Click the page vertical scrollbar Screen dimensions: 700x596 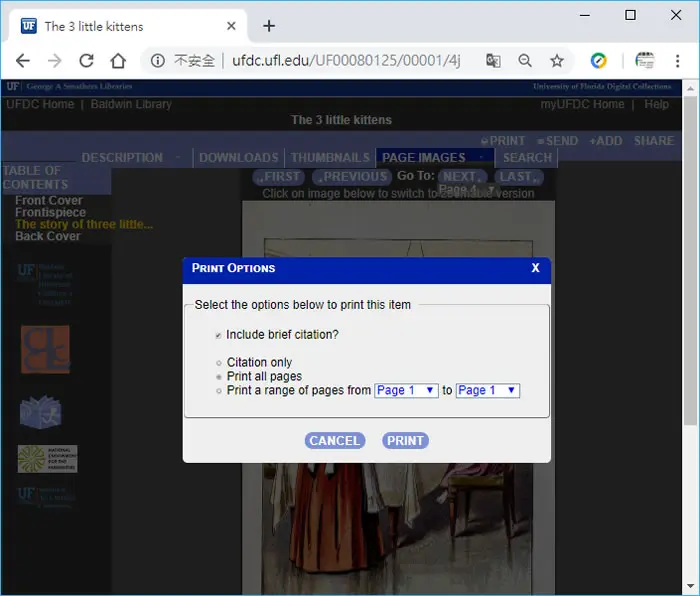pyautogui.click(x=691, y=261)
